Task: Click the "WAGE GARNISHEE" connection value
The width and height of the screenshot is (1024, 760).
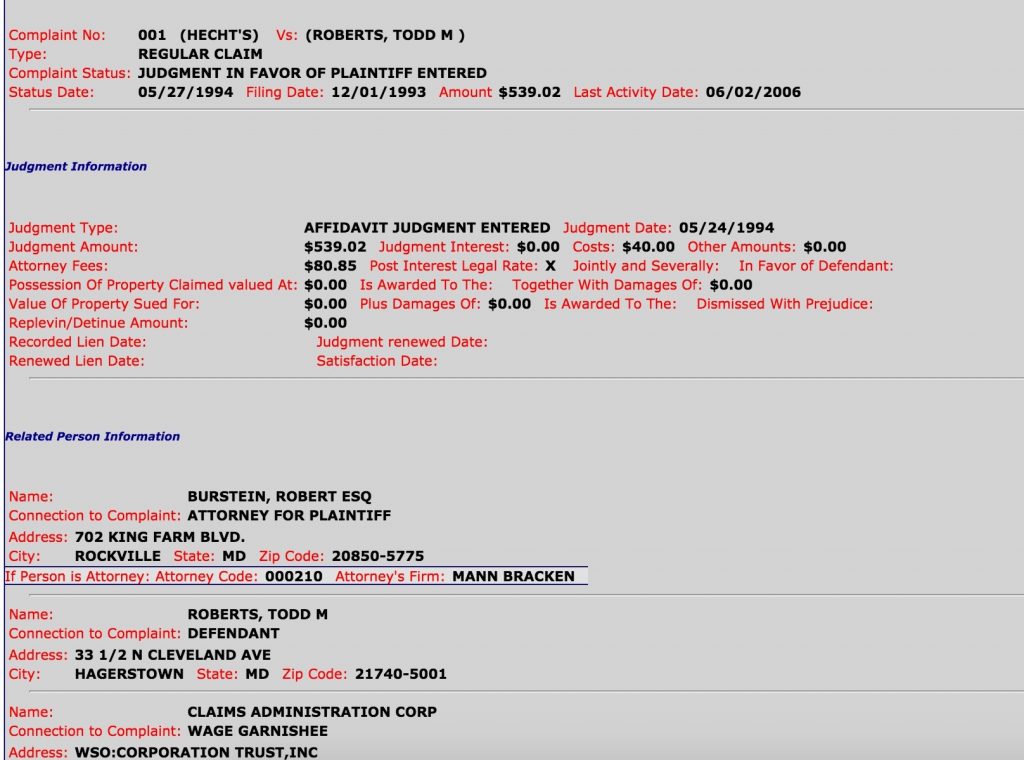Action: tap(258, 731)
